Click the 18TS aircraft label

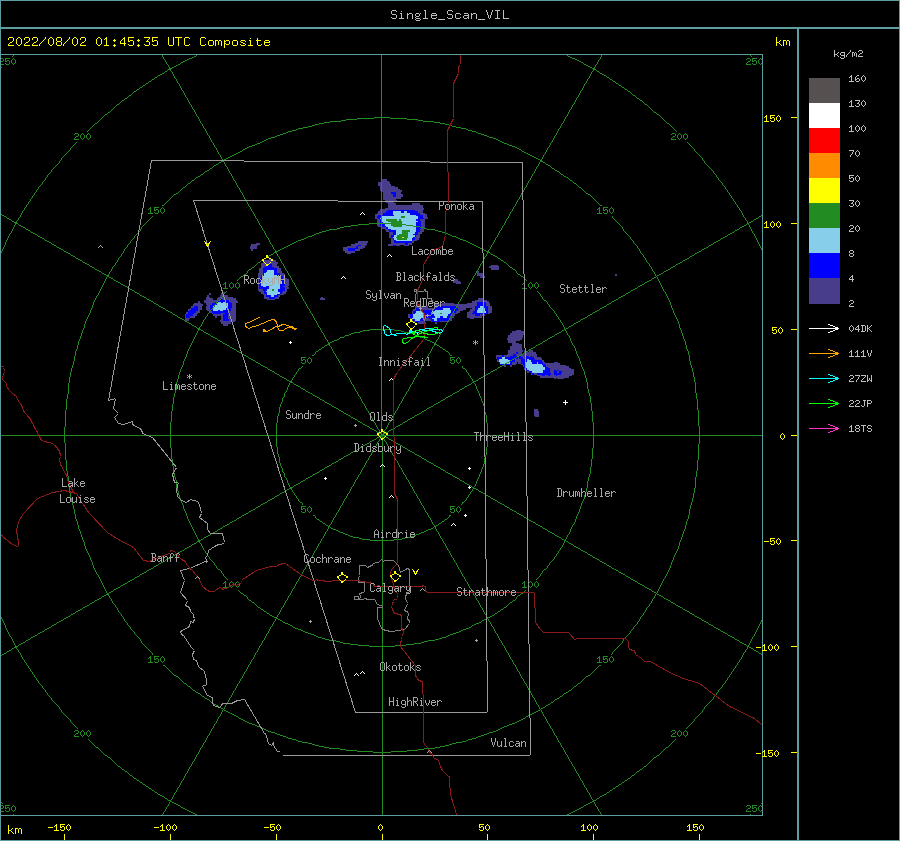pos(860,429)
